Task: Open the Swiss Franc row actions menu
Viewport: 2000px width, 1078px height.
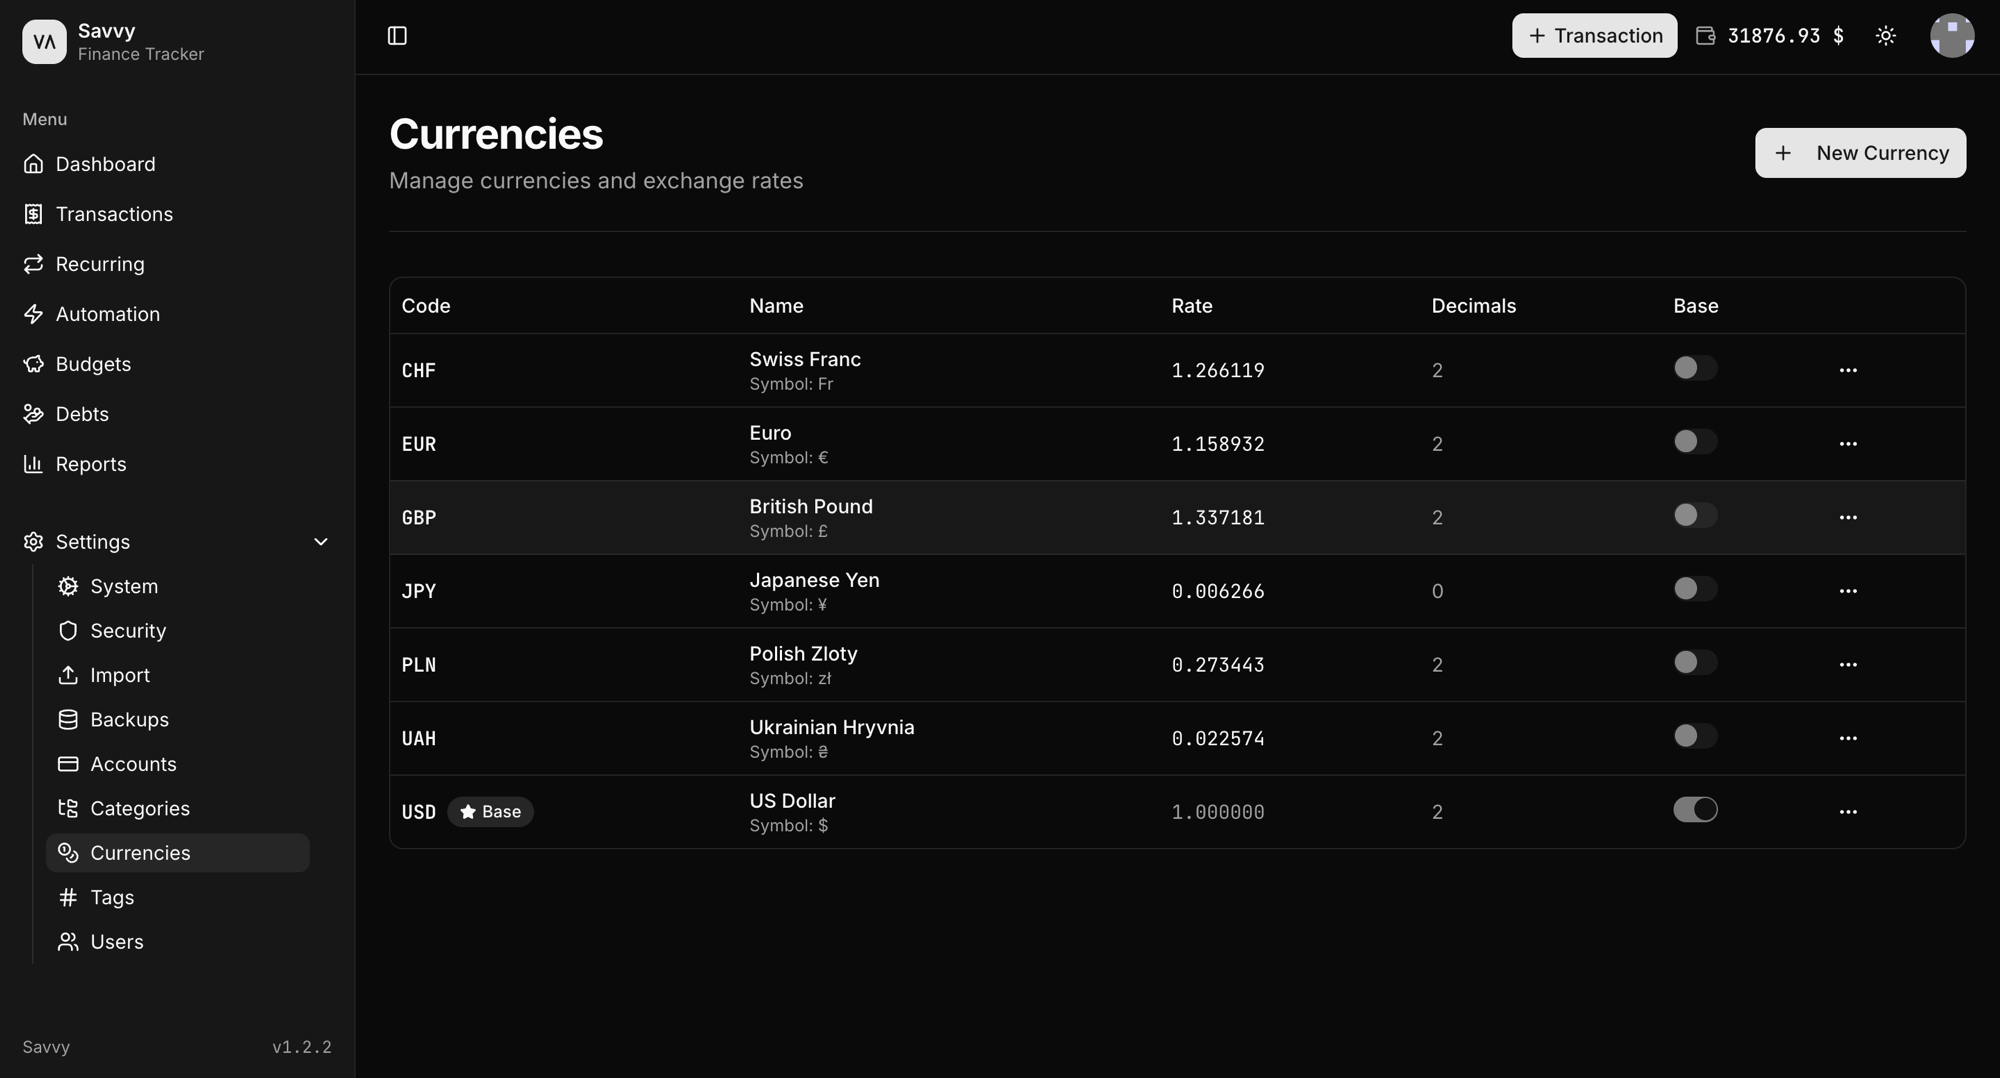Action: click(1848, 370)
